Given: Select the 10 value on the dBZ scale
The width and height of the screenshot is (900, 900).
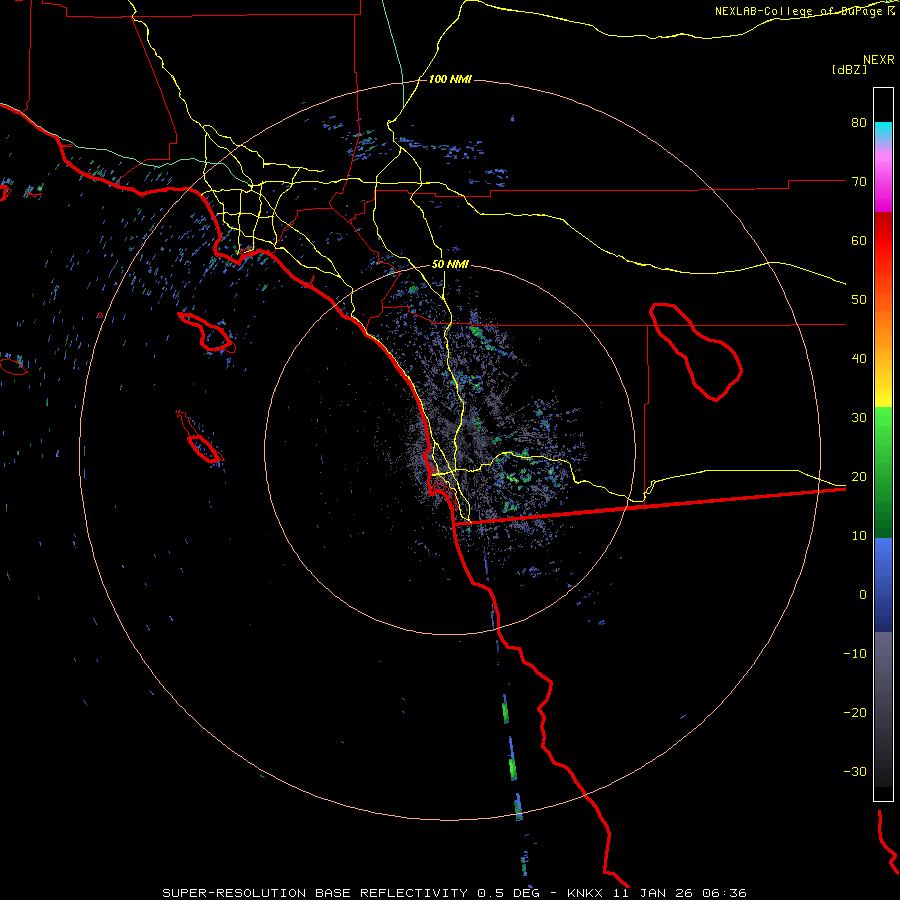Looking at the screenshot, I should point(859,536).
